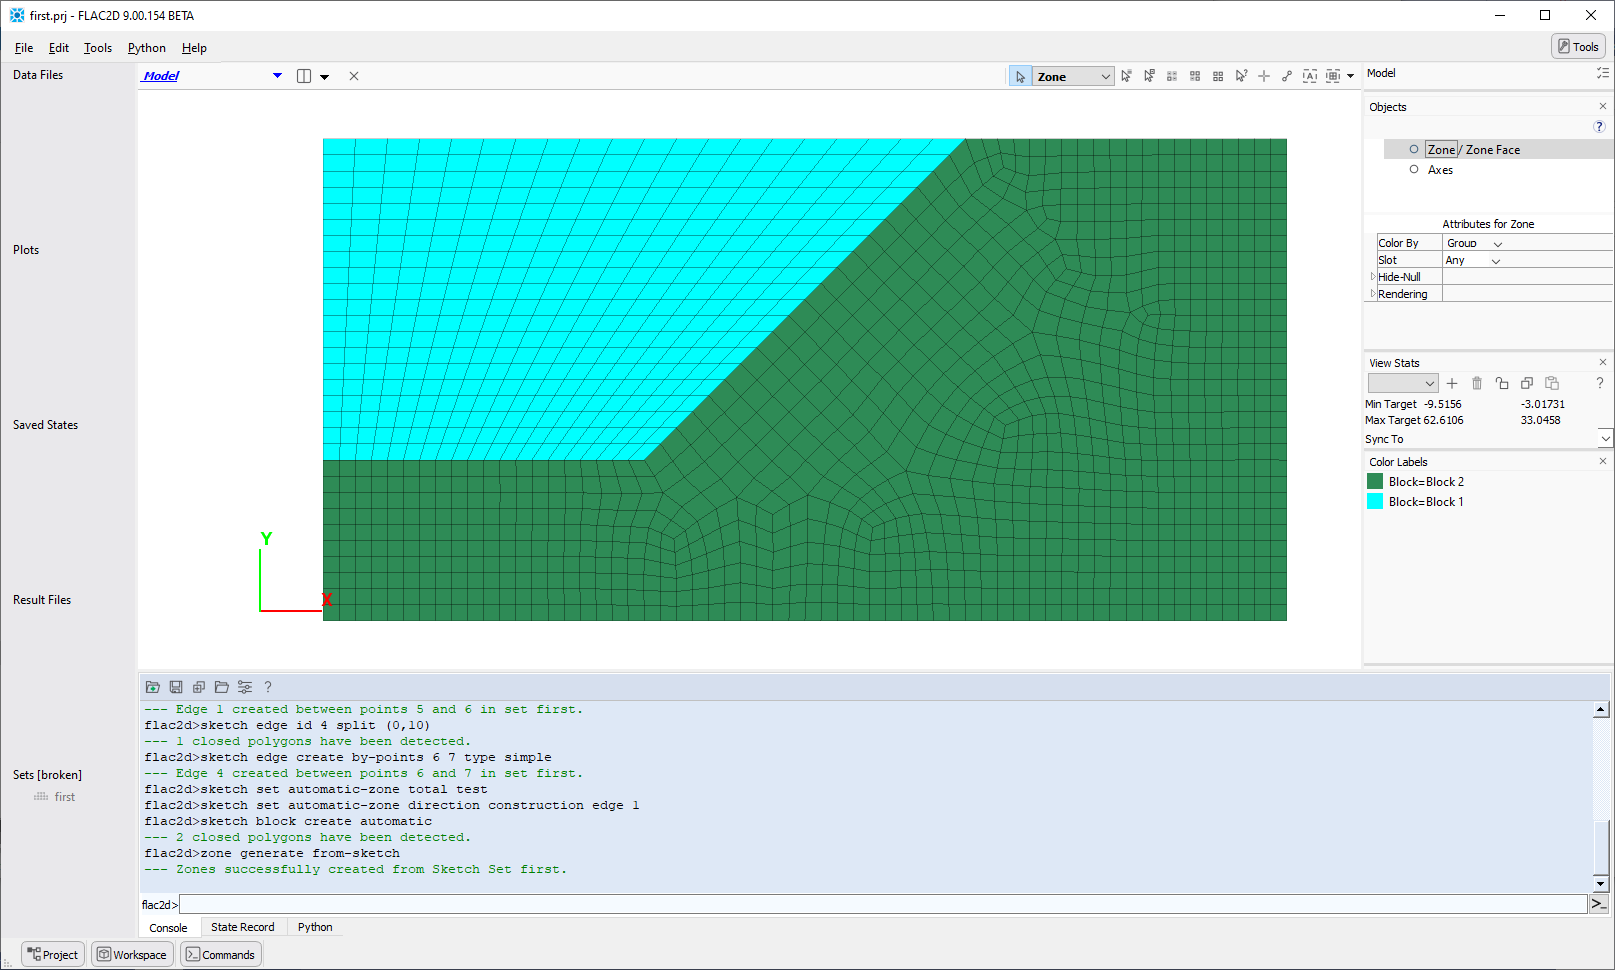Click the Block 2 green color swatch

(1375, 482)
